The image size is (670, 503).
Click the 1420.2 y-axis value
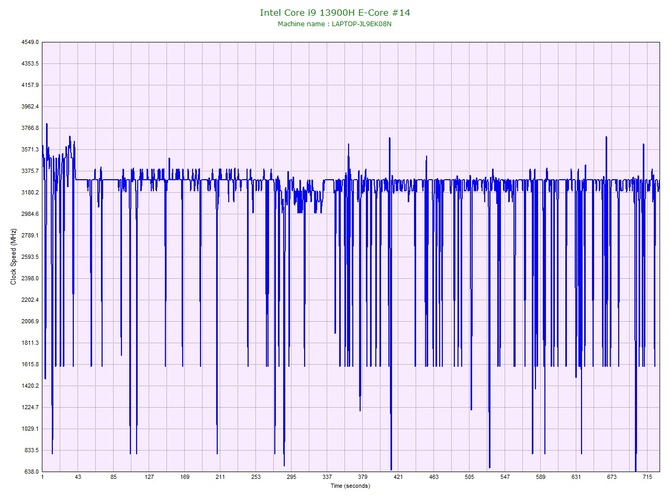[30, 386]
